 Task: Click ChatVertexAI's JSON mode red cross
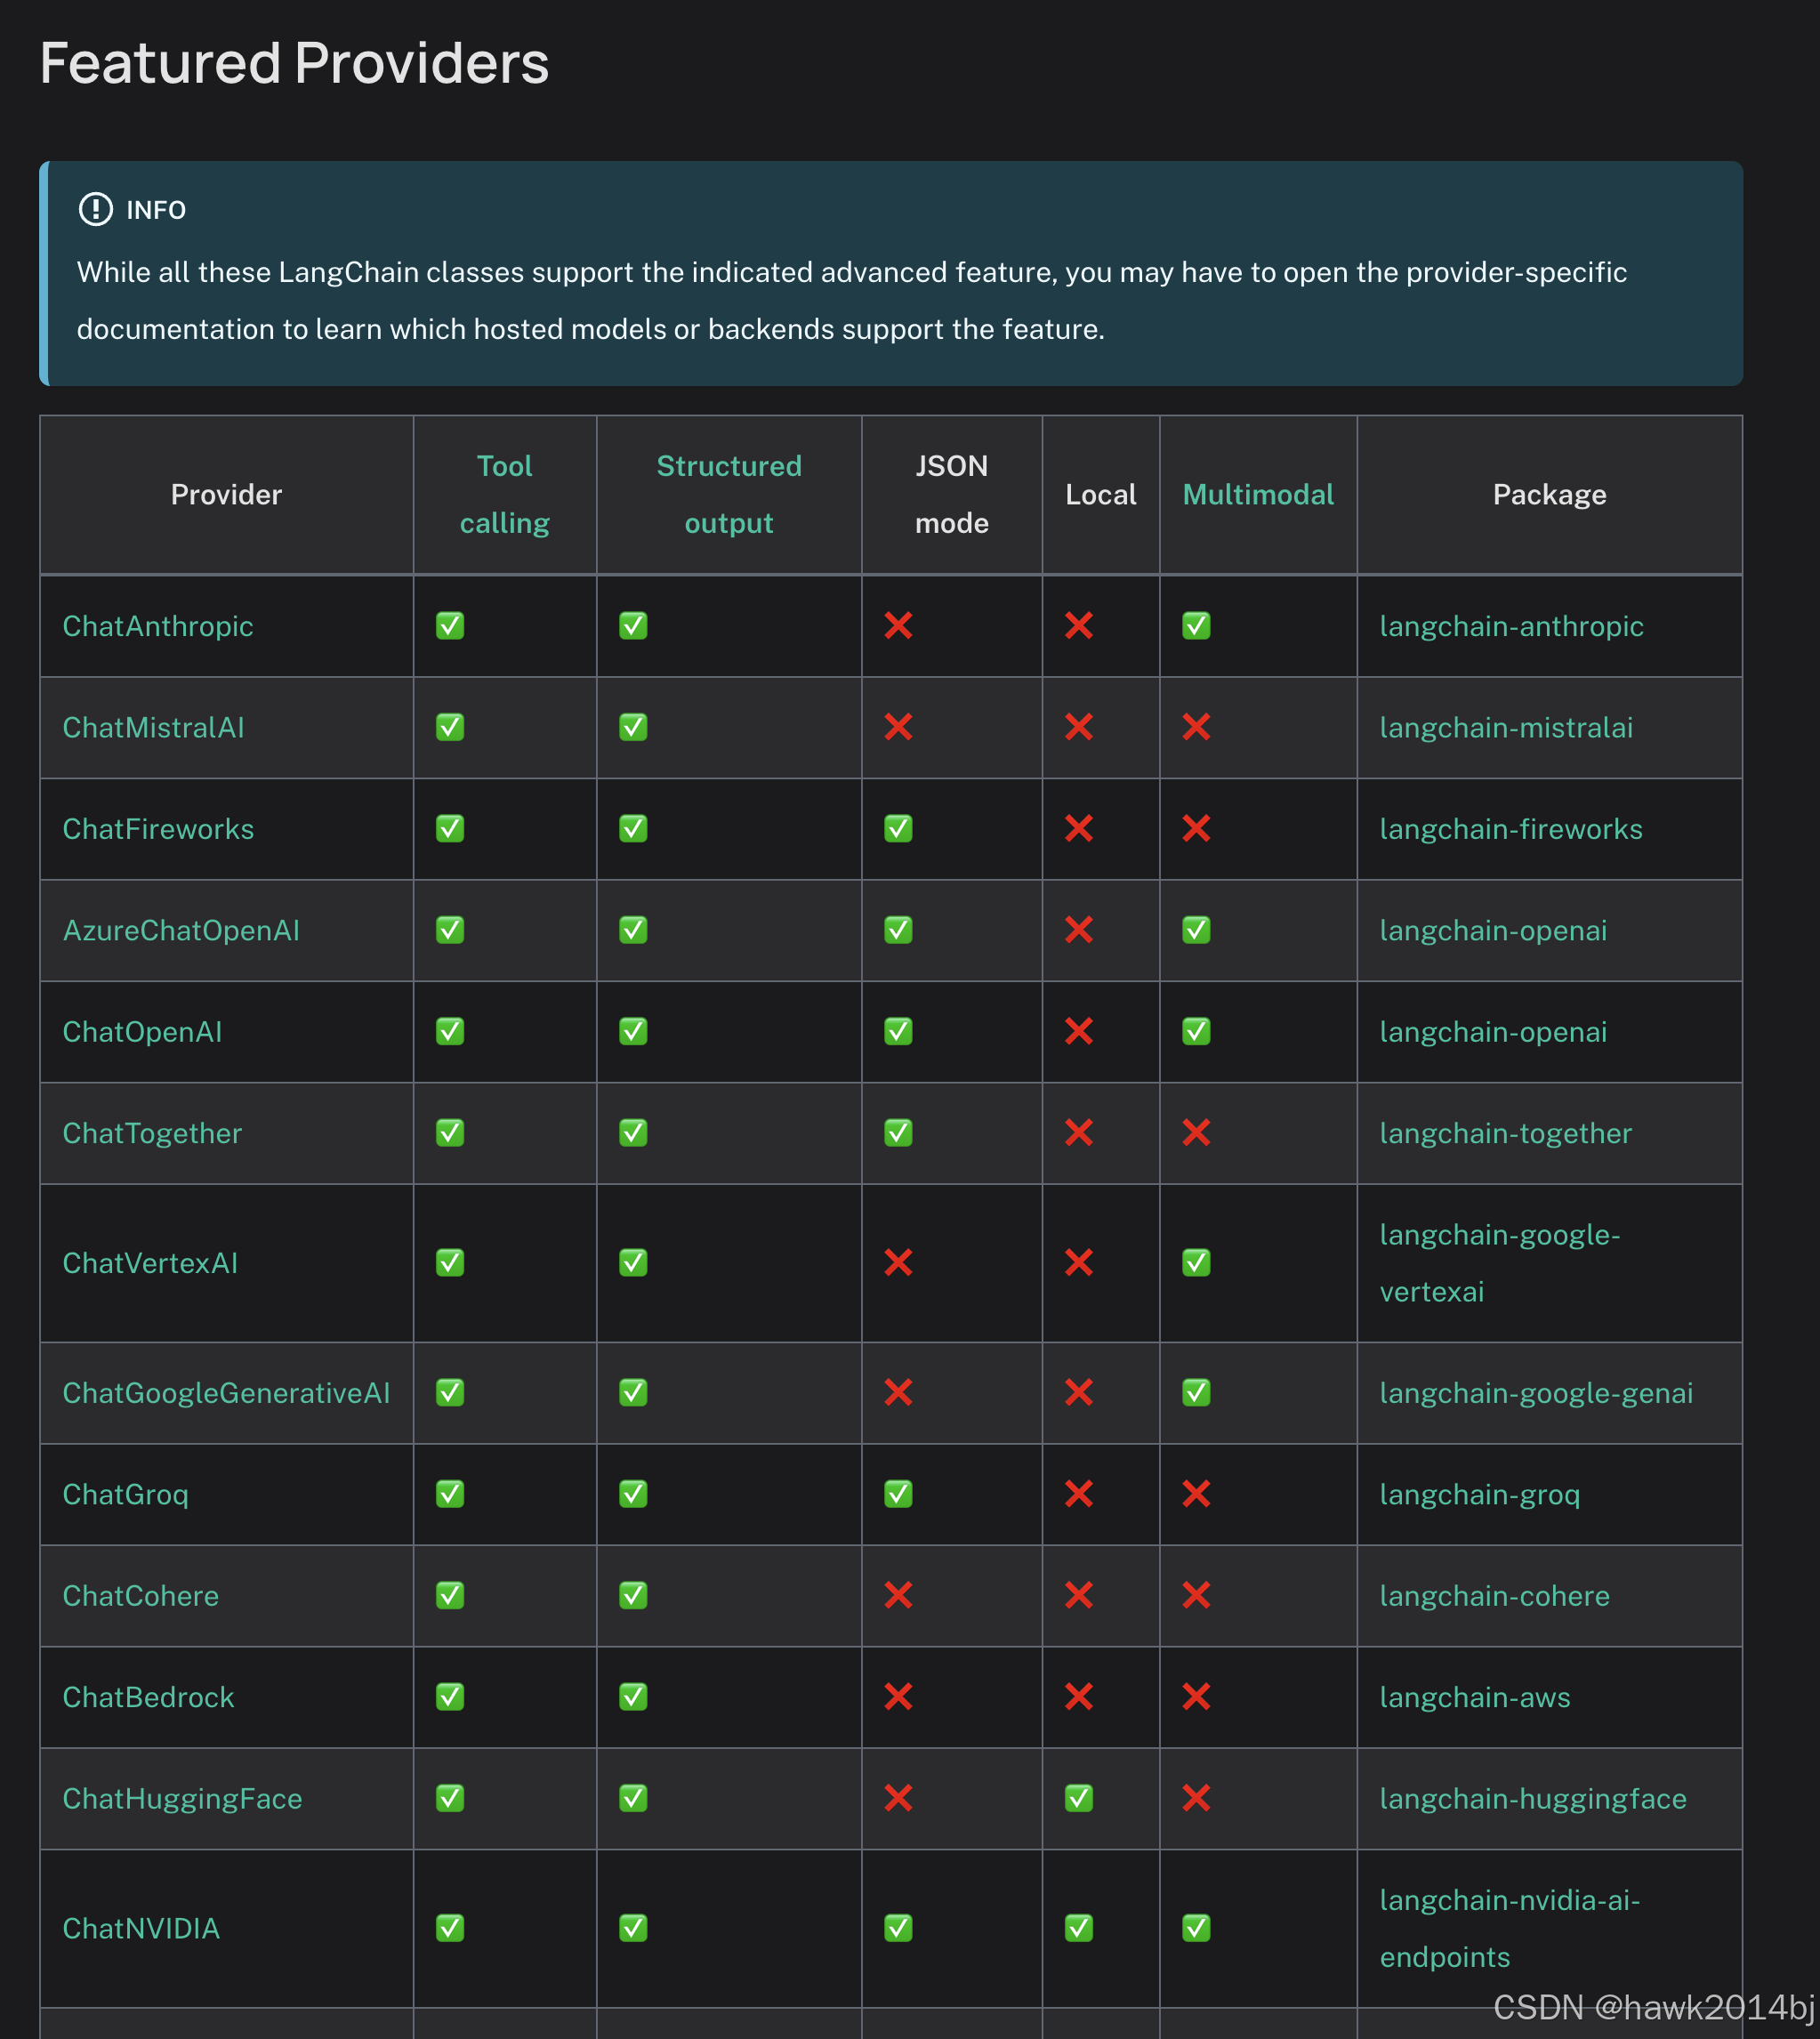pos(898,1263)
